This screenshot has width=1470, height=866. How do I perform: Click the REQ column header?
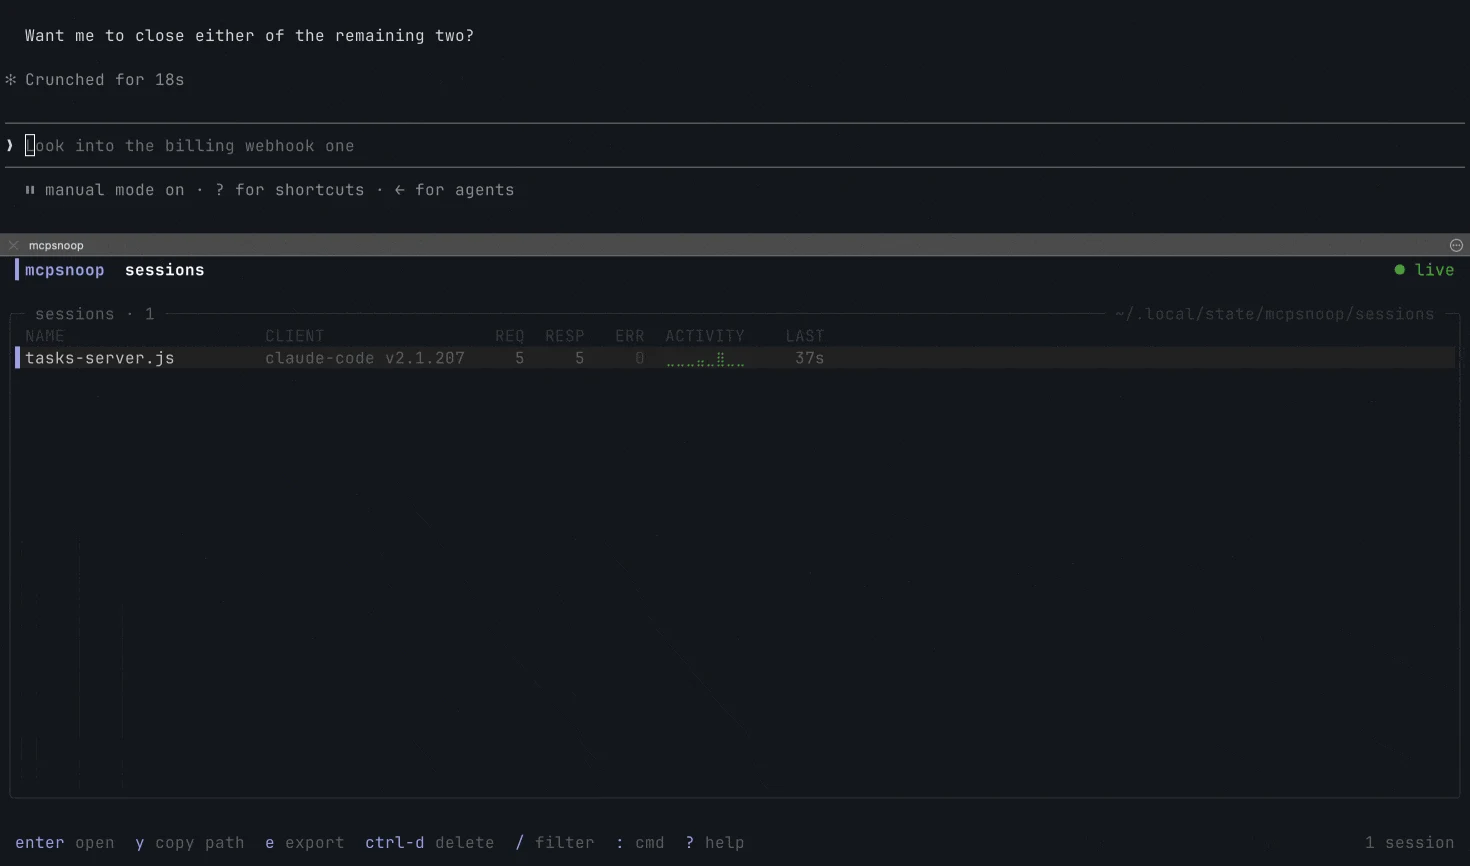510,336
